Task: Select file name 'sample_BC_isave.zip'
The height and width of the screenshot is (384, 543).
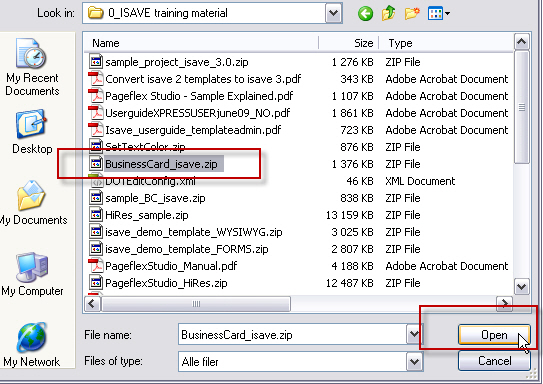Action: coord(155,198)
